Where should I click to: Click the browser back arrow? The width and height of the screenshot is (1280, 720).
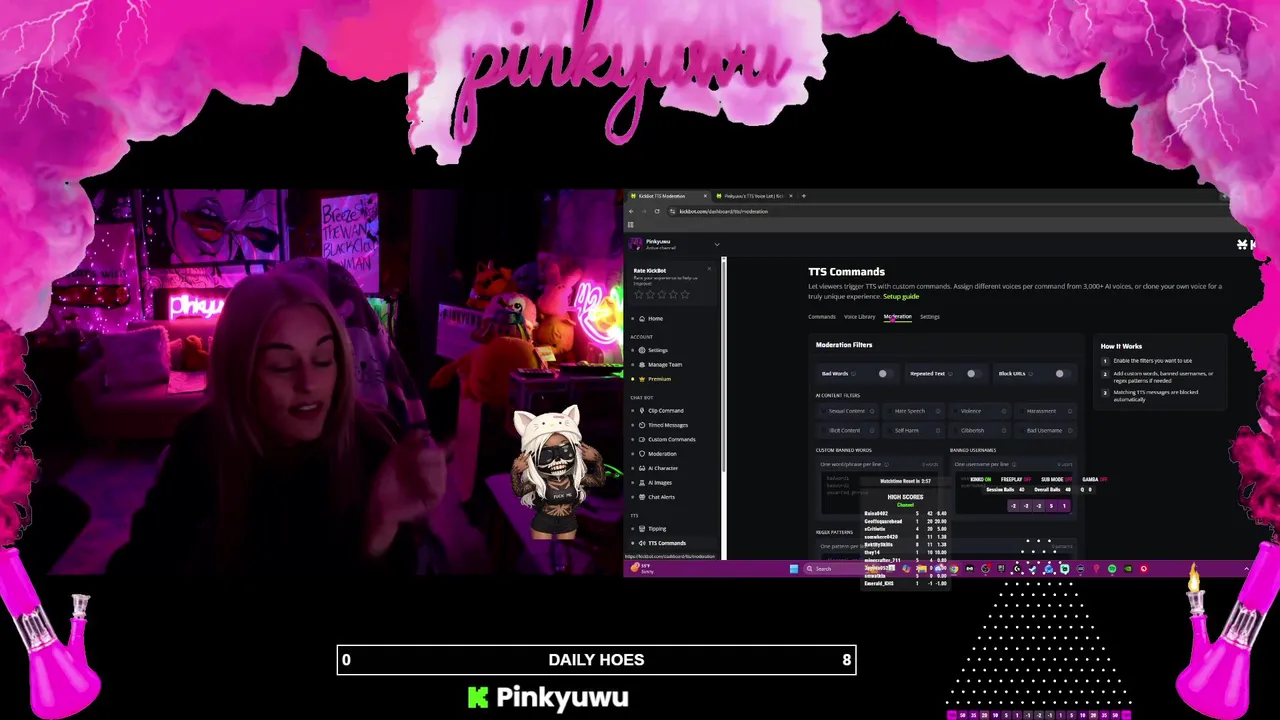pyautogui.click(x=632, y=211)
